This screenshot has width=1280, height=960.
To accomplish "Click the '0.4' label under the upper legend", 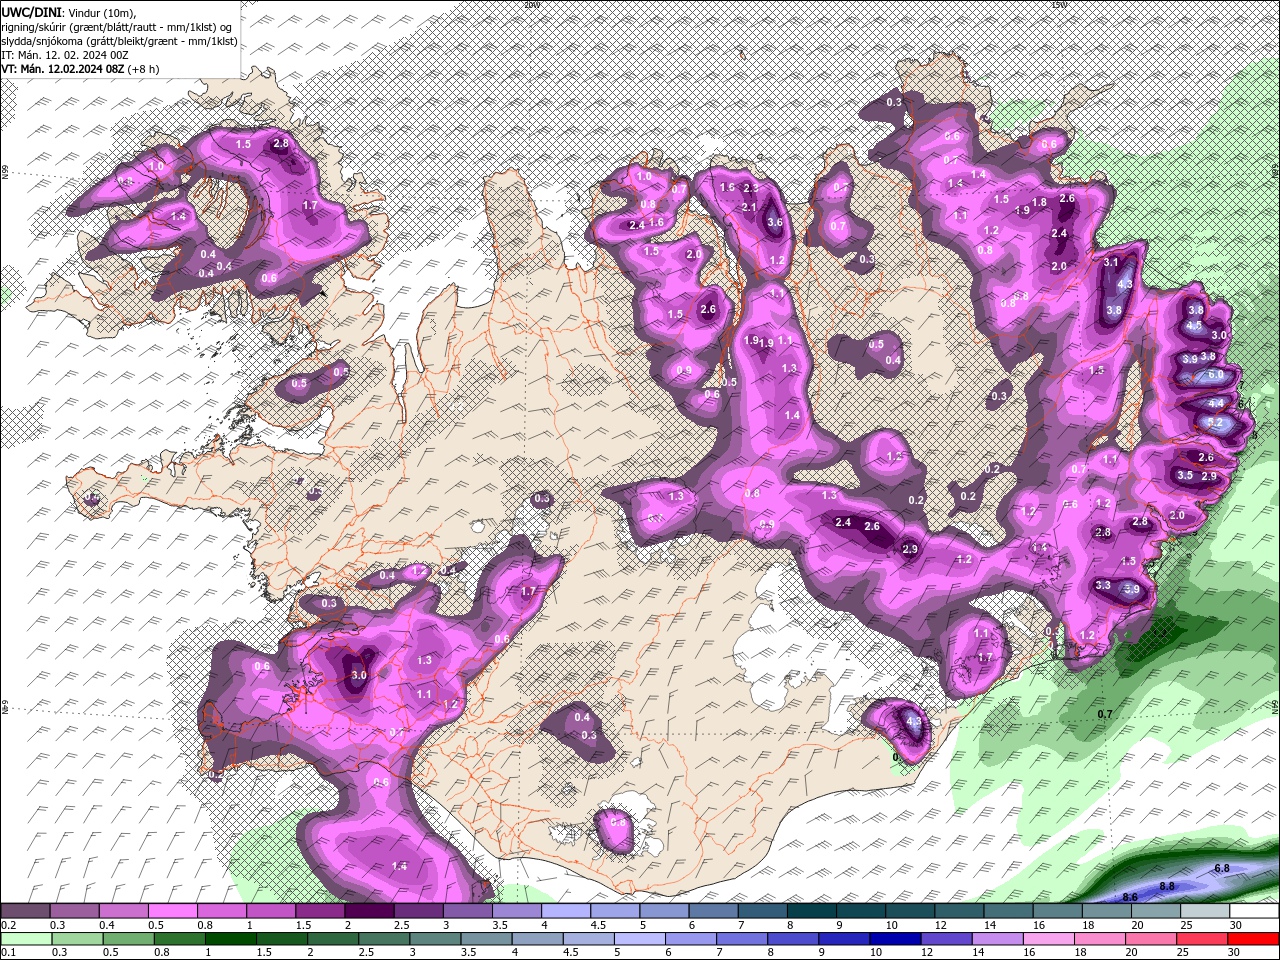I will pos(106,925).
